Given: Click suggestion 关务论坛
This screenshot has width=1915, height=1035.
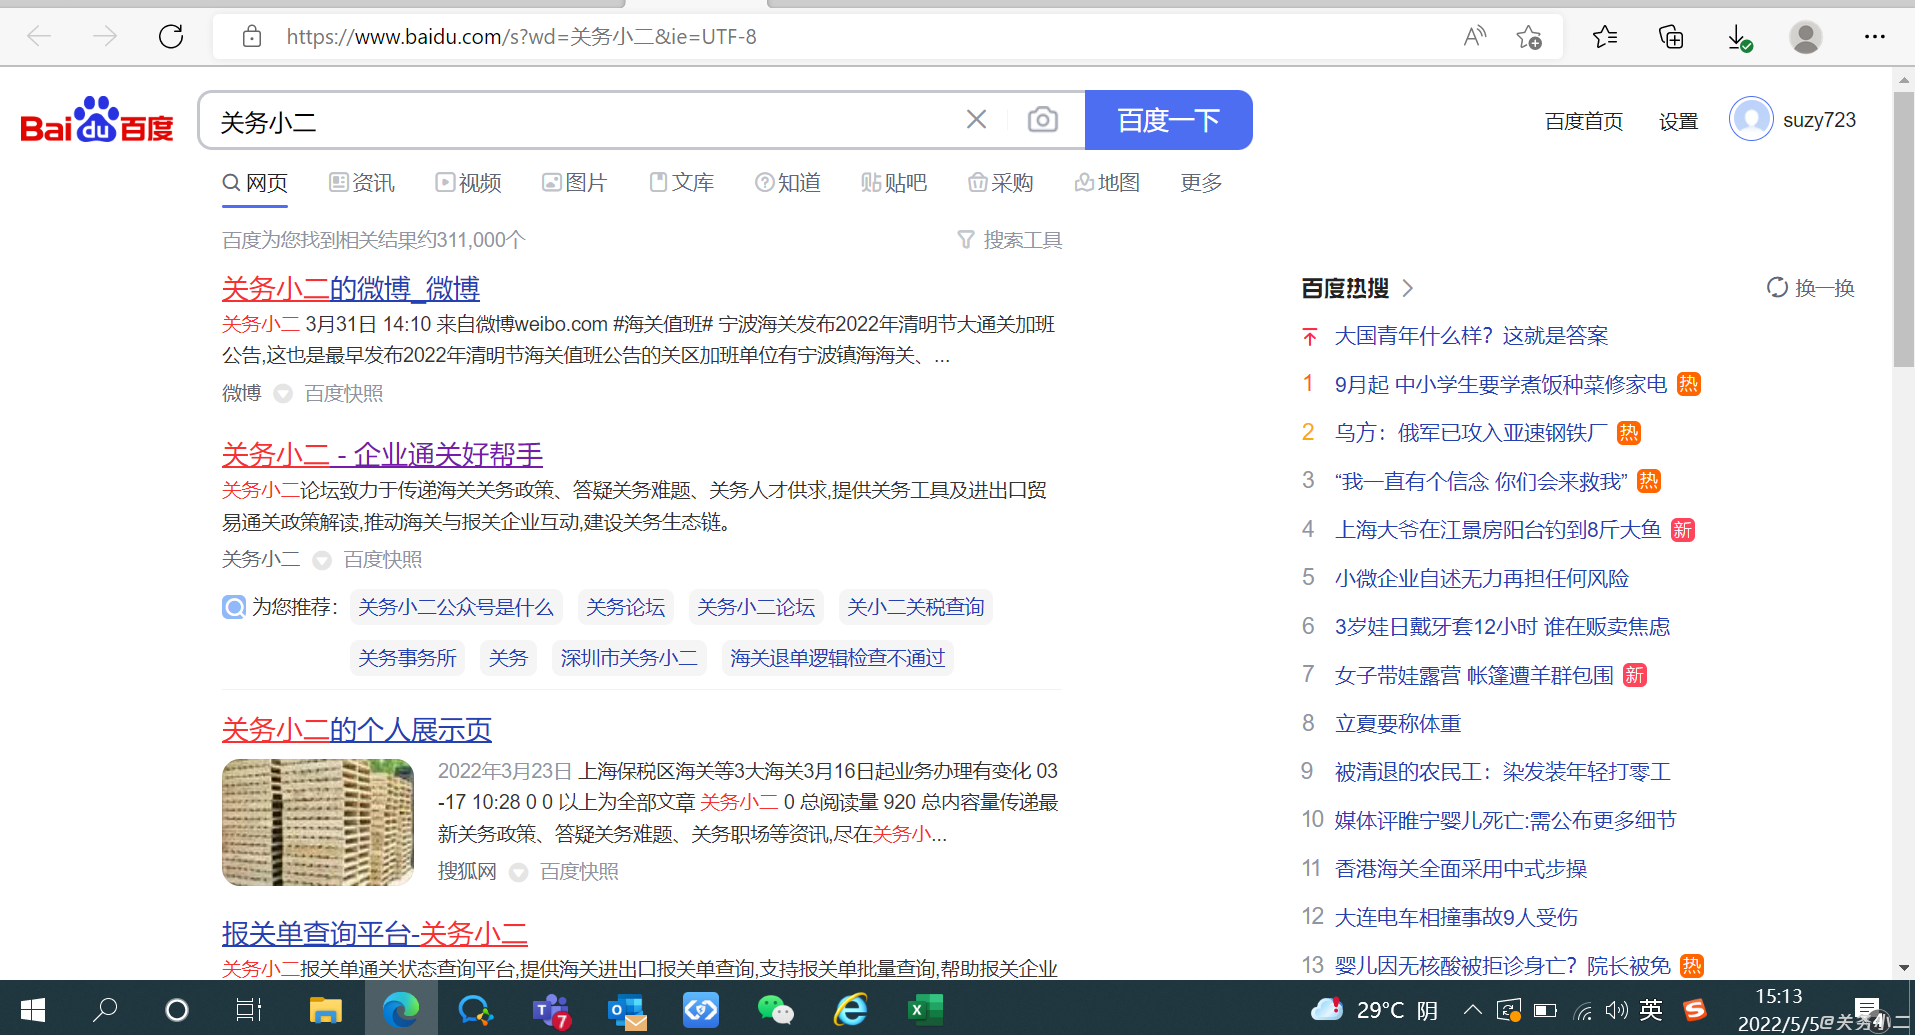Looking at the screenshot, I should pyautogui.click(x=626, y=607).
